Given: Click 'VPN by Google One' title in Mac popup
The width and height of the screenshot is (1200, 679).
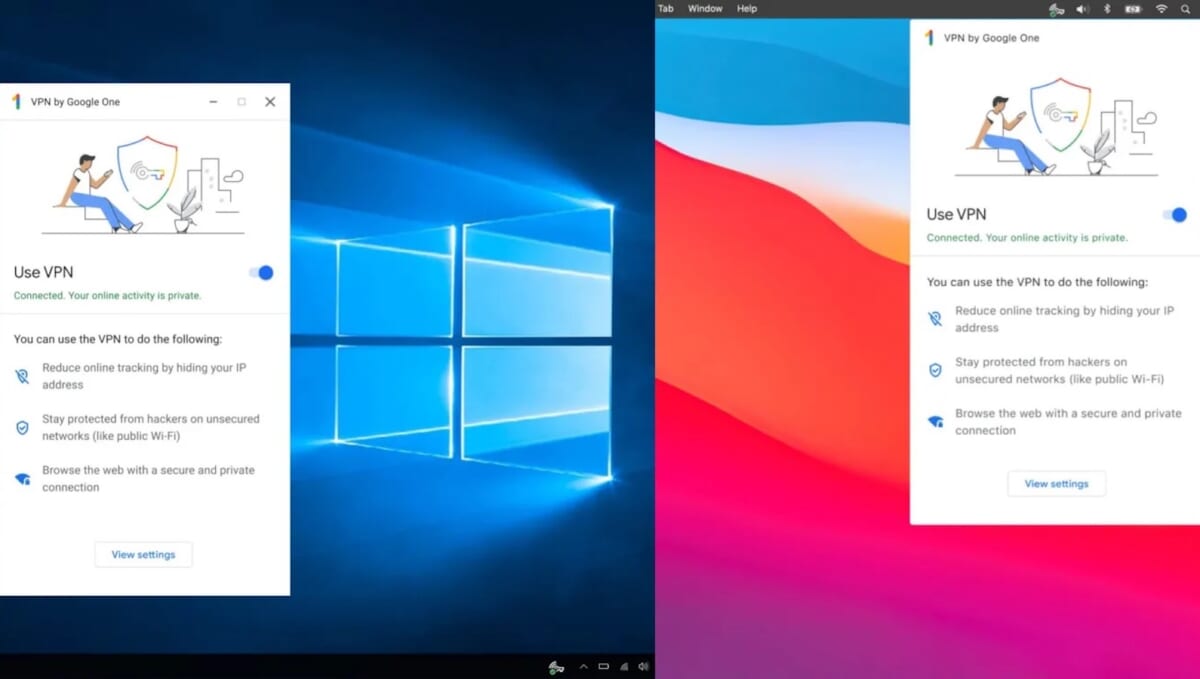Looking at the screenshot, I should click(992, 38).
